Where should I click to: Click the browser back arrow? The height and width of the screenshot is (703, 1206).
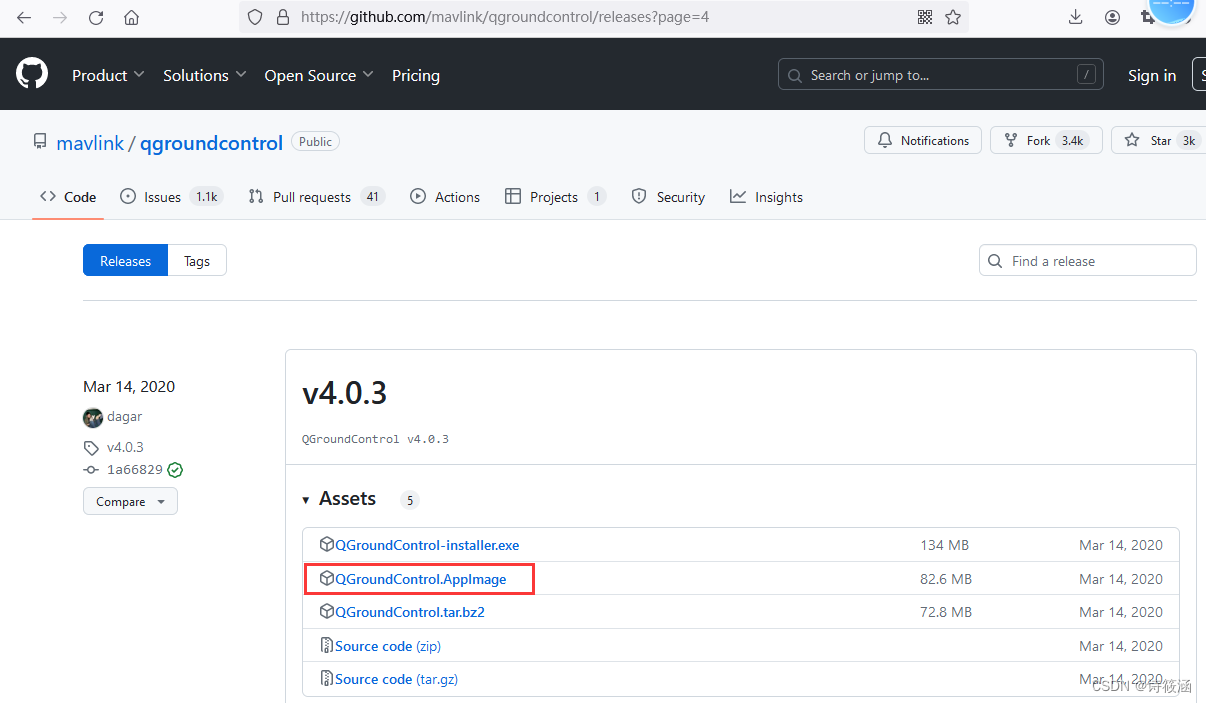pyautogui.click(x=24, y=17)
